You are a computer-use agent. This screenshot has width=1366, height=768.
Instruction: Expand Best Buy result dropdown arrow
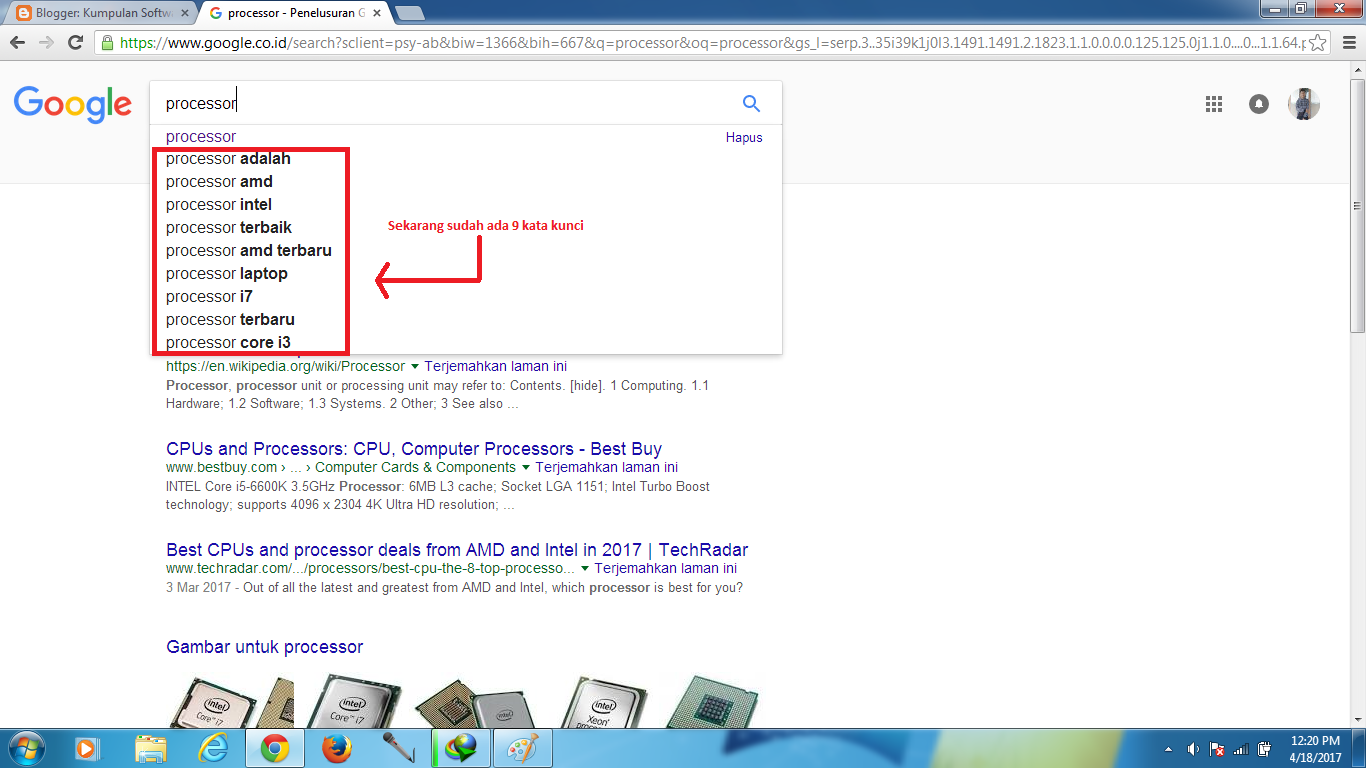click(526, 468)
